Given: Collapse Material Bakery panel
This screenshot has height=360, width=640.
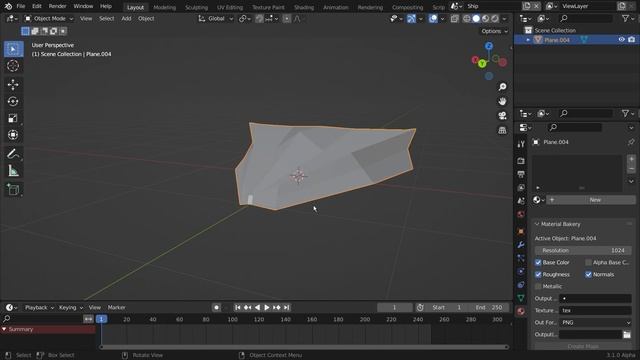Looking at the screenshot, I should coord(537,224).
